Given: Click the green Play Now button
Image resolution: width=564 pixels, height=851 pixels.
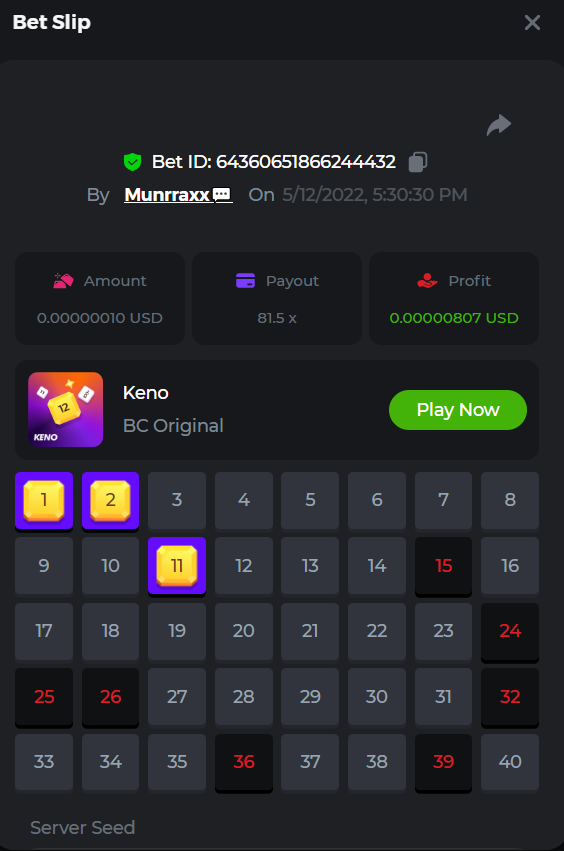Looking at the screenshot, I should pyautogui.click(x=458, y=410).
